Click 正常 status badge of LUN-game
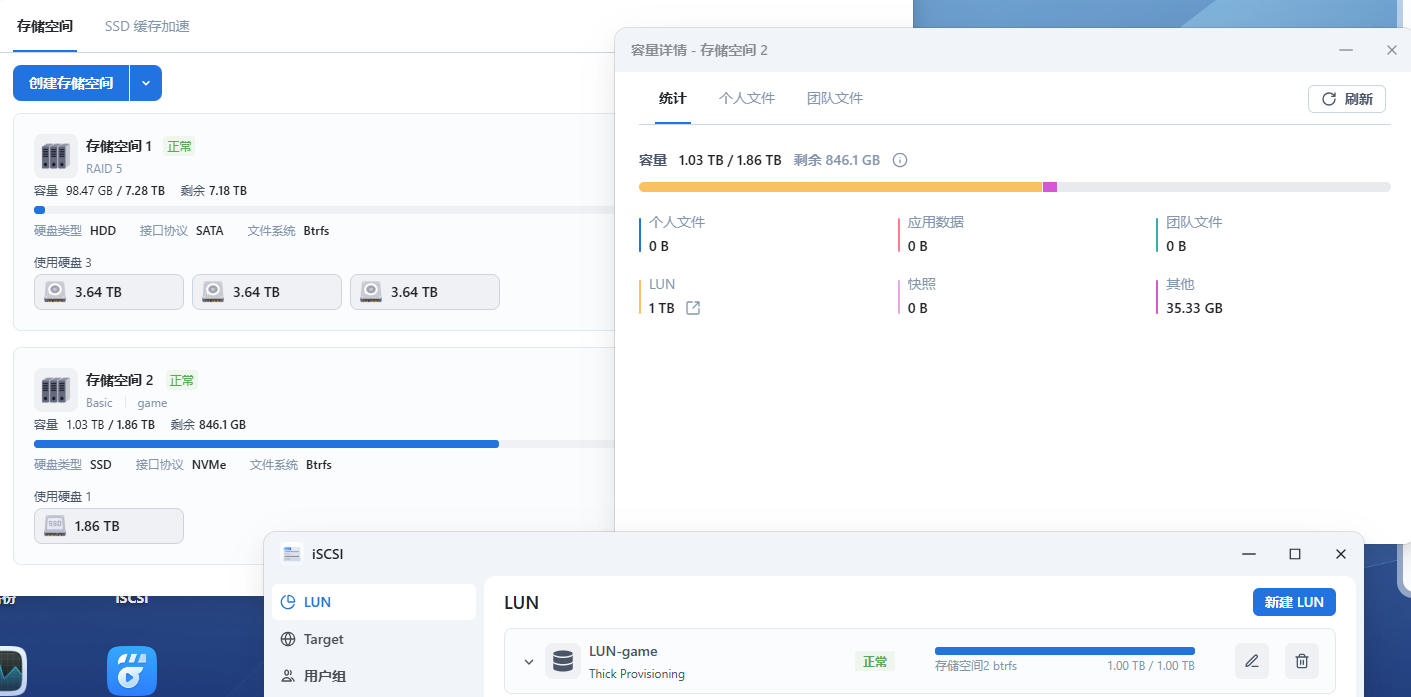The image size is (1411, 697). tap(875, 661)
